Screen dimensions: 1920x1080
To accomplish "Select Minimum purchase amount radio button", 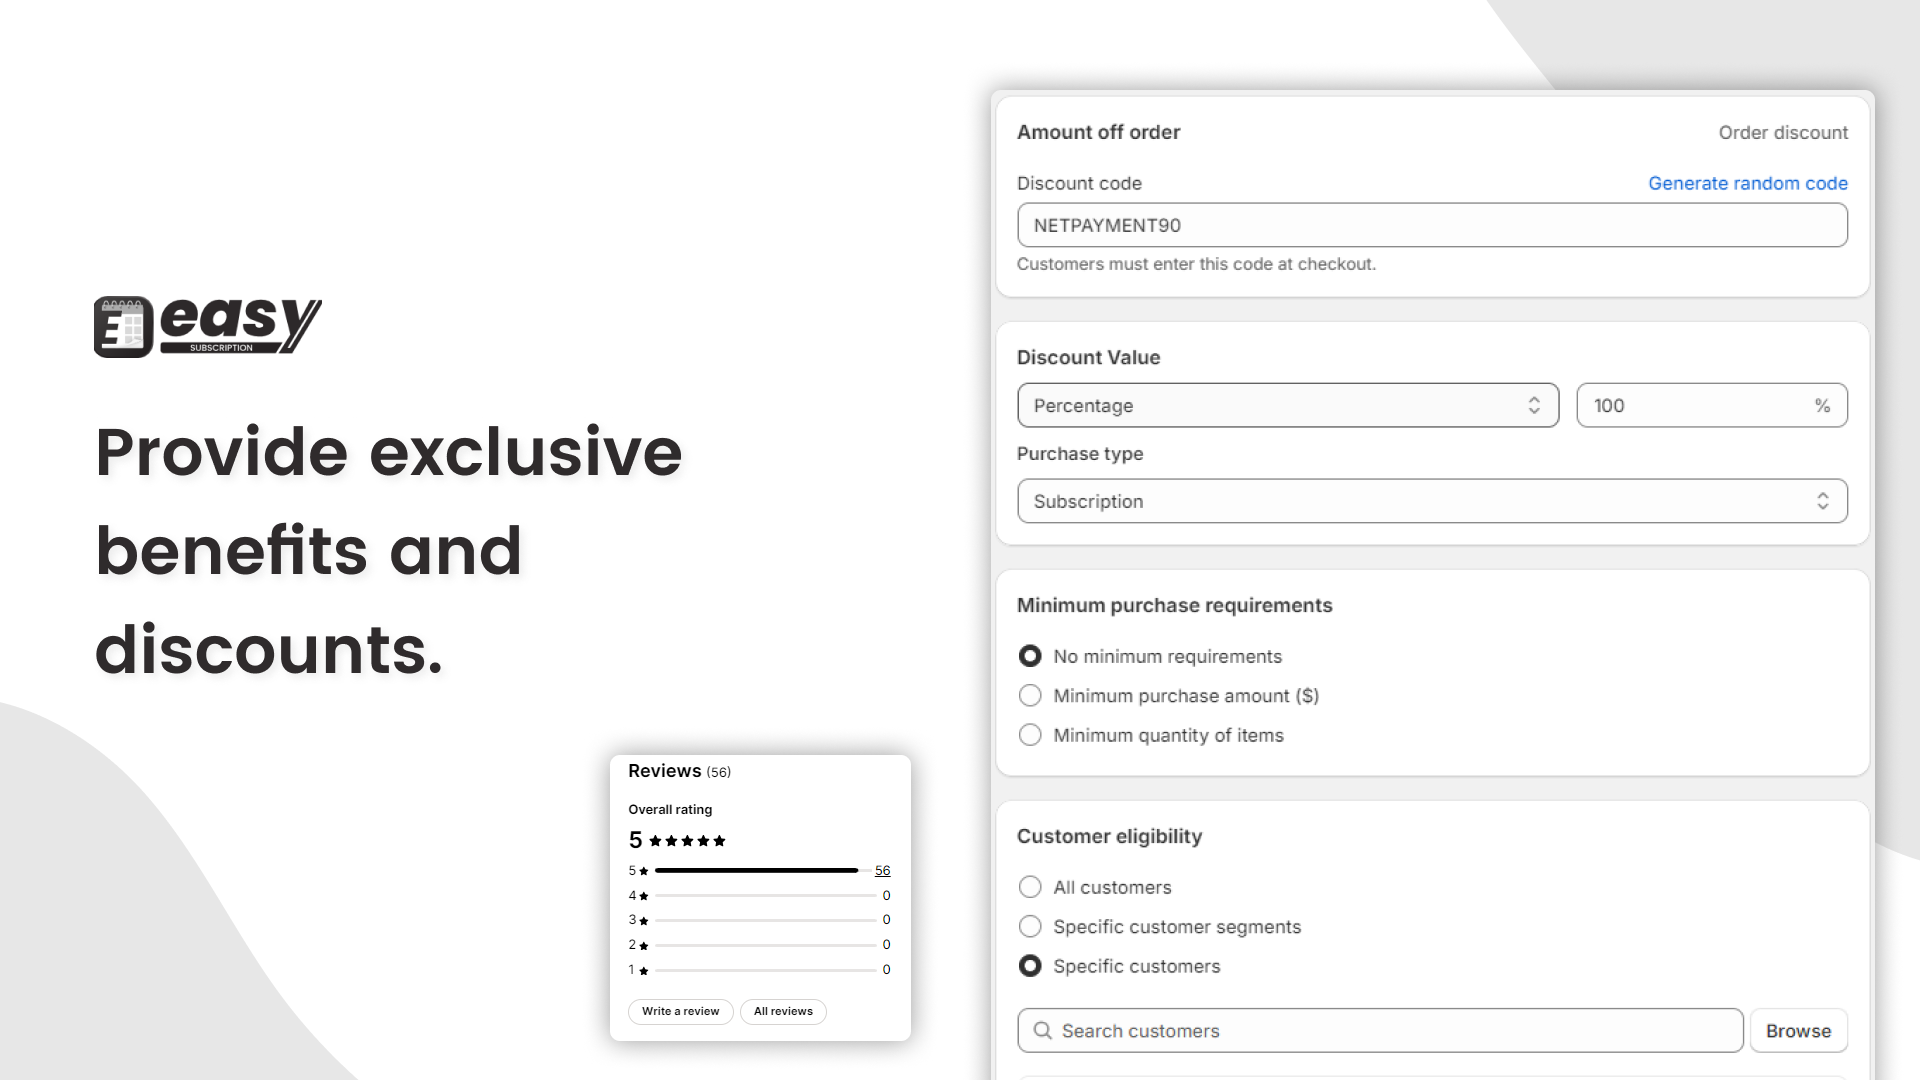I will point(1029,695).
